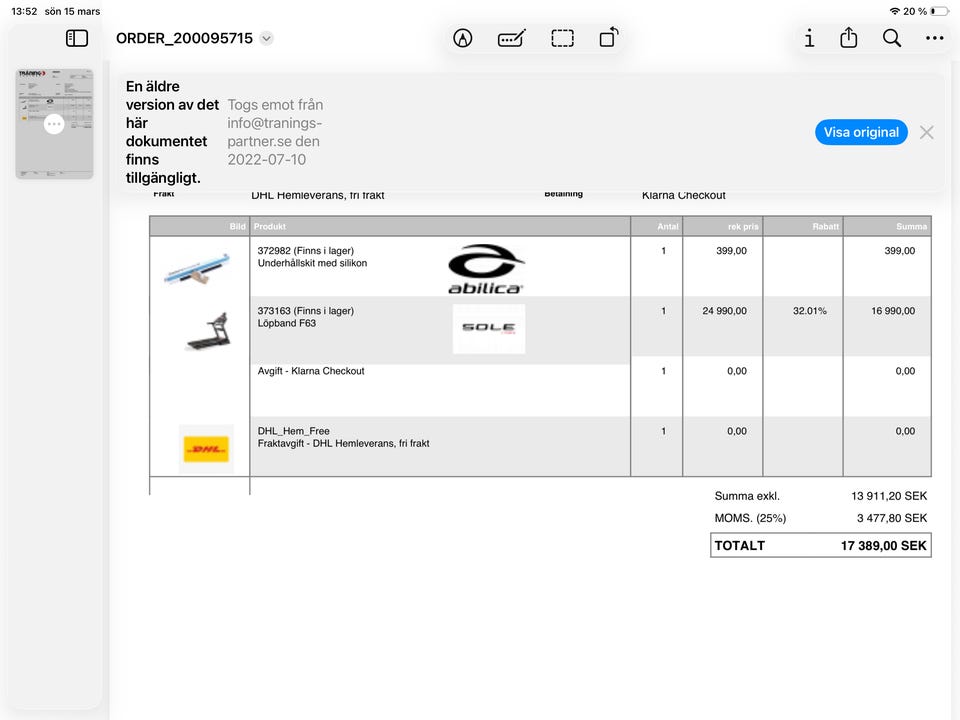The width and height of the screenshot is (960, 720).
Task: Tap the SOLE brand logo
Action: click(x=489, y=329)
